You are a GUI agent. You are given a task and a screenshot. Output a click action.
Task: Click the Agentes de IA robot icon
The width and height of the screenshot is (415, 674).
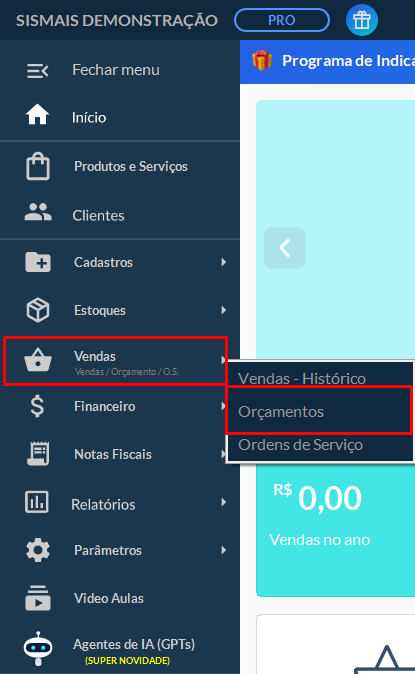(x=38, y=648)
